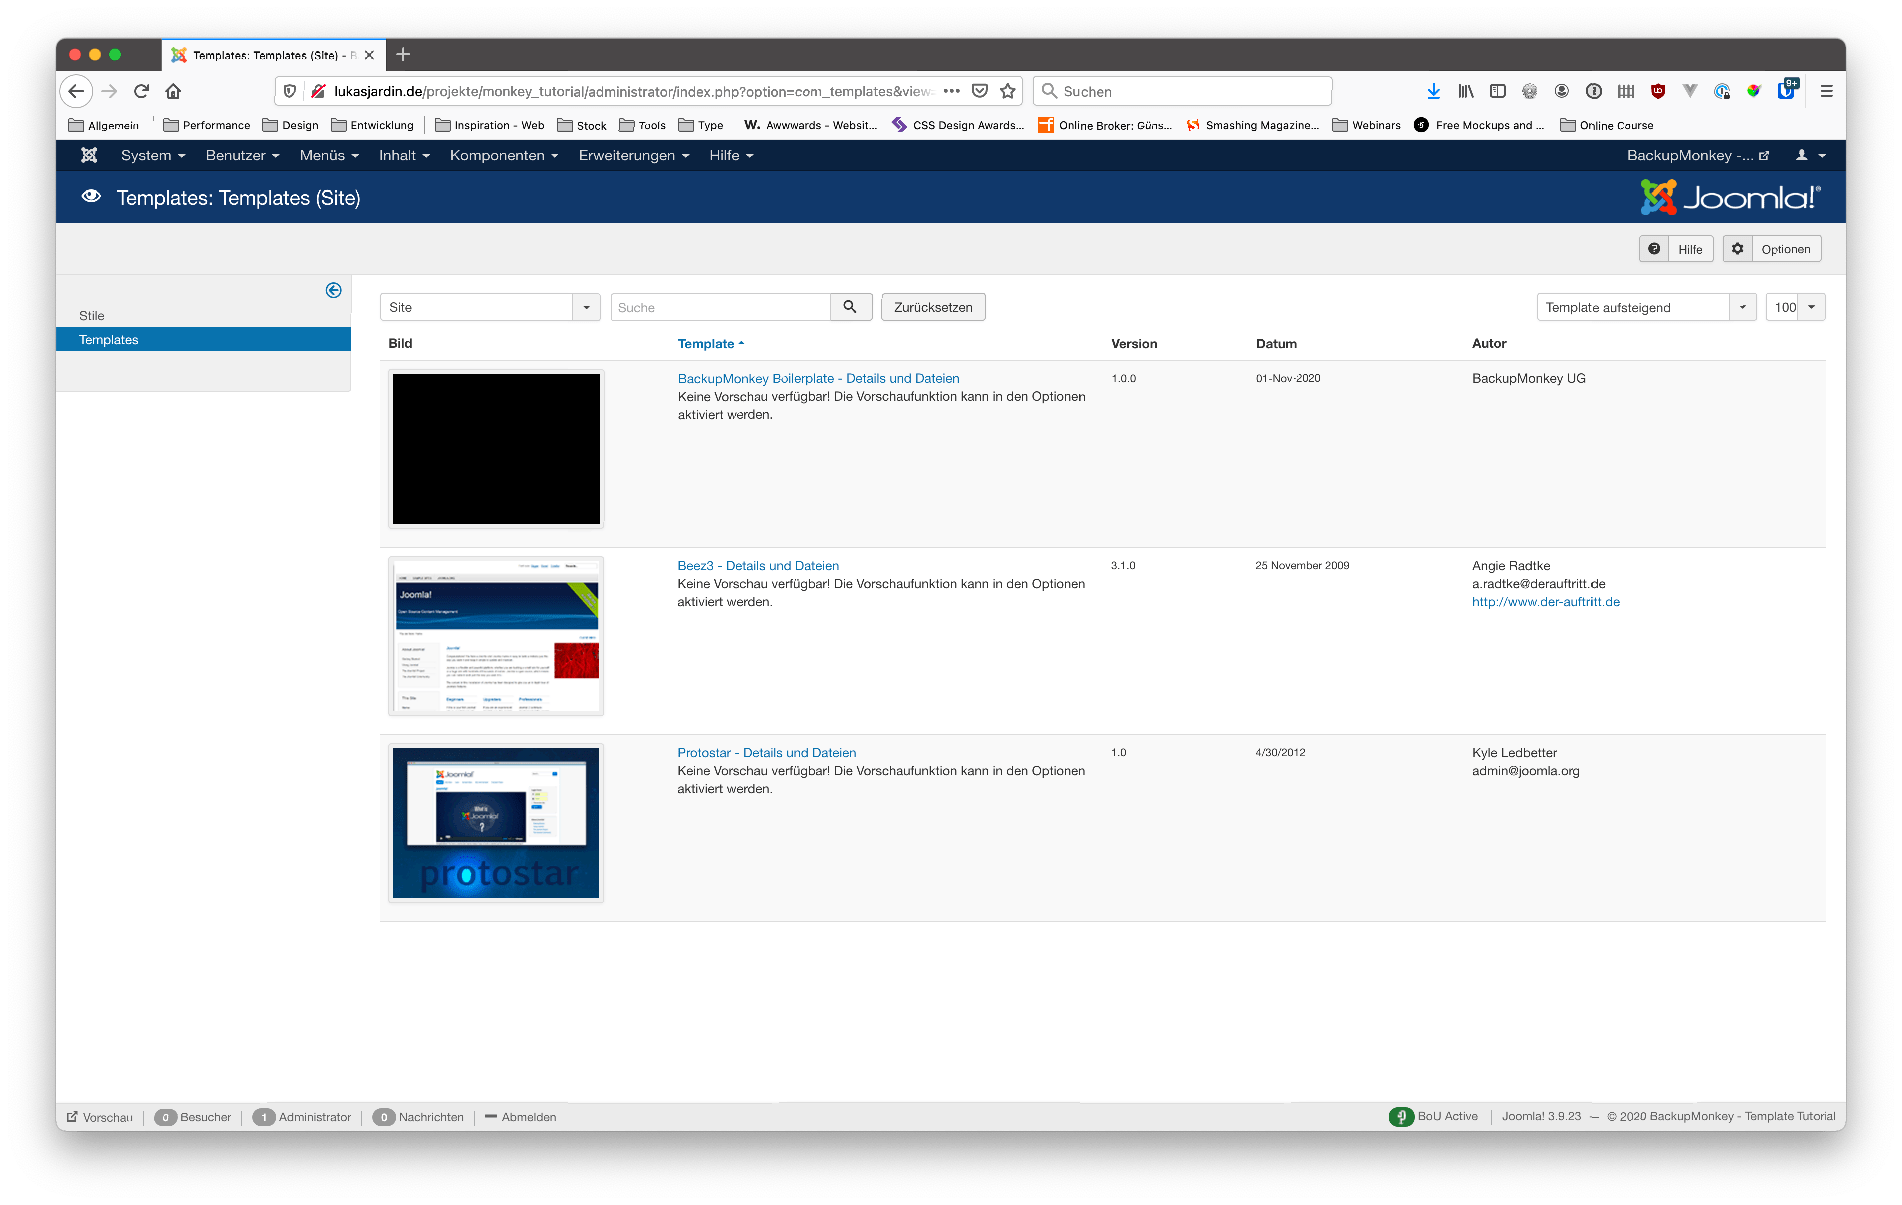Select Stile in the sidebar

tap(91, 315)
